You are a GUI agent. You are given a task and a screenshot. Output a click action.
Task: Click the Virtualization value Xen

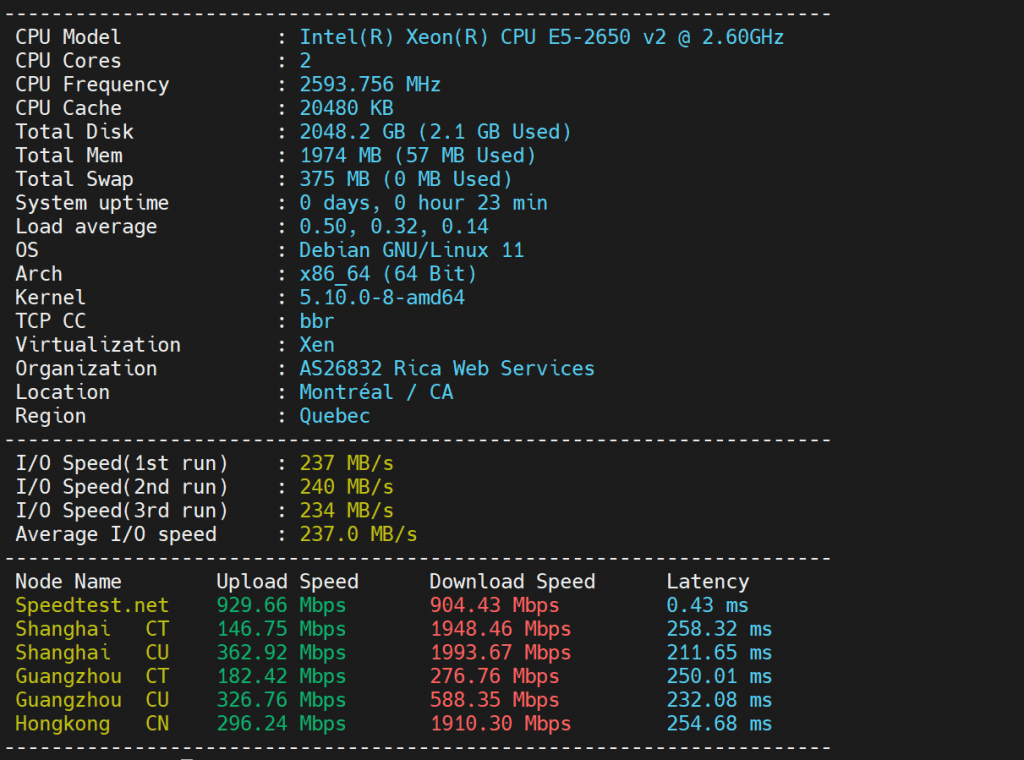pos(317,345)
